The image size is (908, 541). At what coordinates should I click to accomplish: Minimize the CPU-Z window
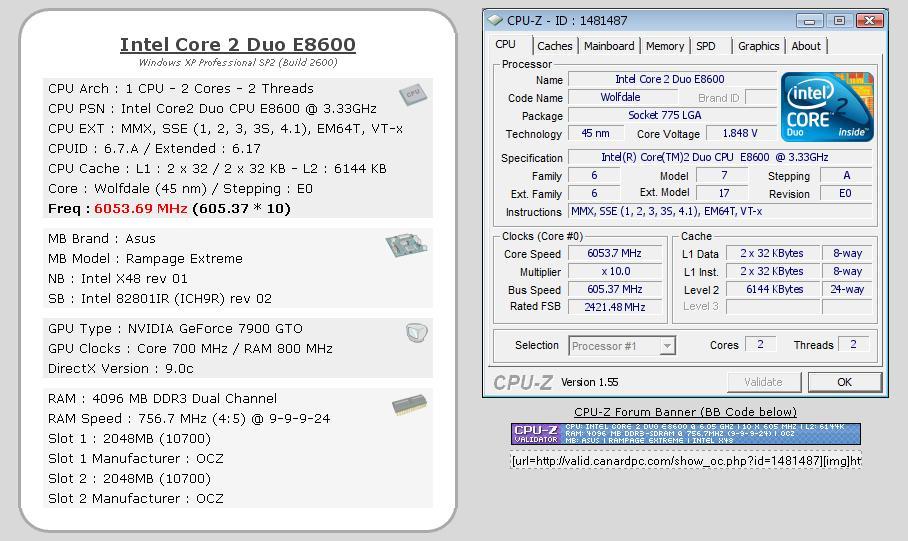[810, 21]
